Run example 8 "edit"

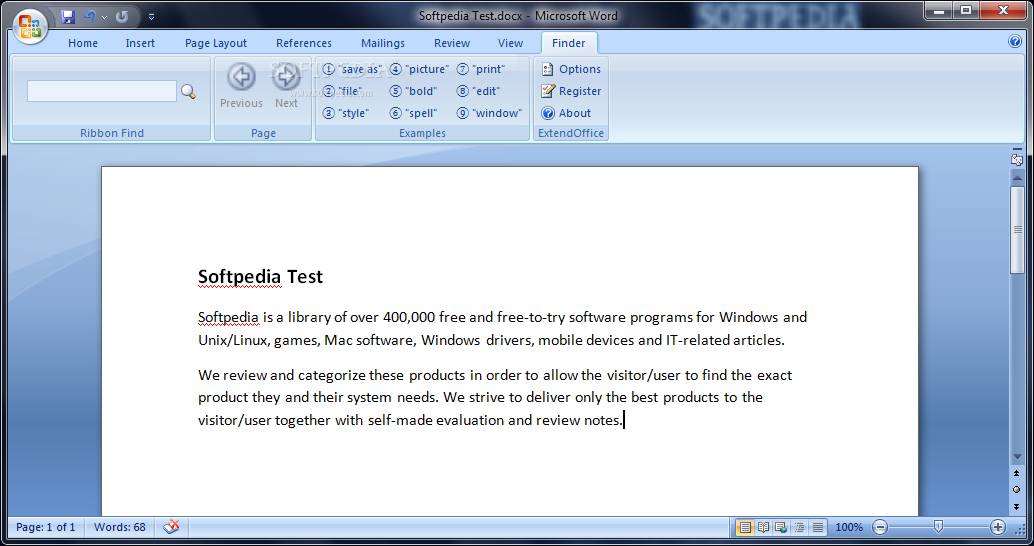(479, 91)
